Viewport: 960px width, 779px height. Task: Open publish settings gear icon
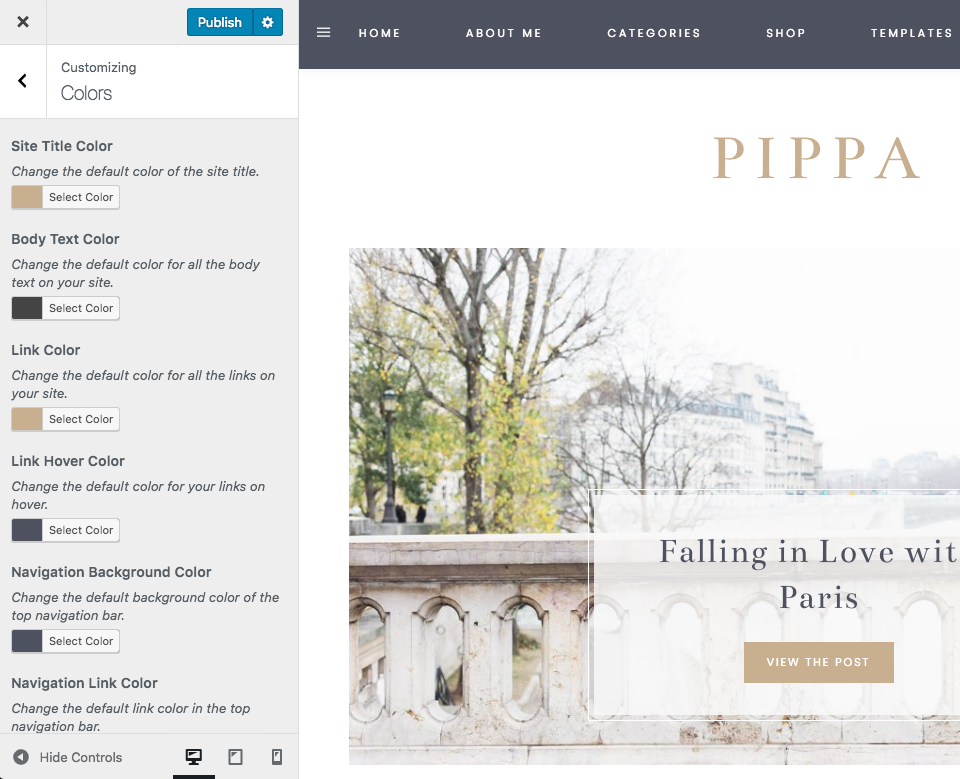(268, 22)
